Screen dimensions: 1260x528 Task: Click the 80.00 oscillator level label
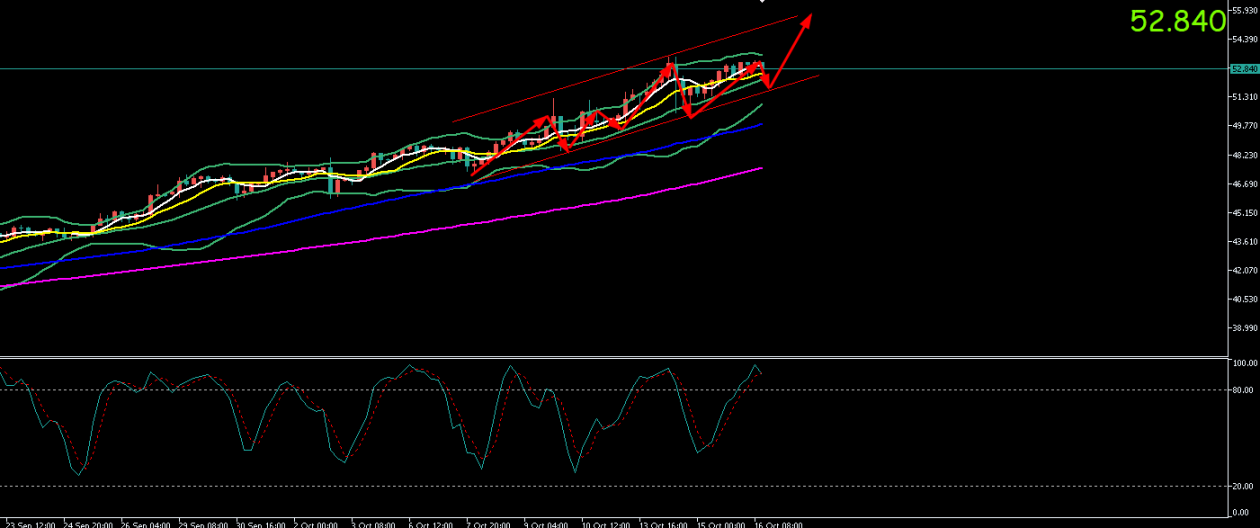pos(1243,391)
